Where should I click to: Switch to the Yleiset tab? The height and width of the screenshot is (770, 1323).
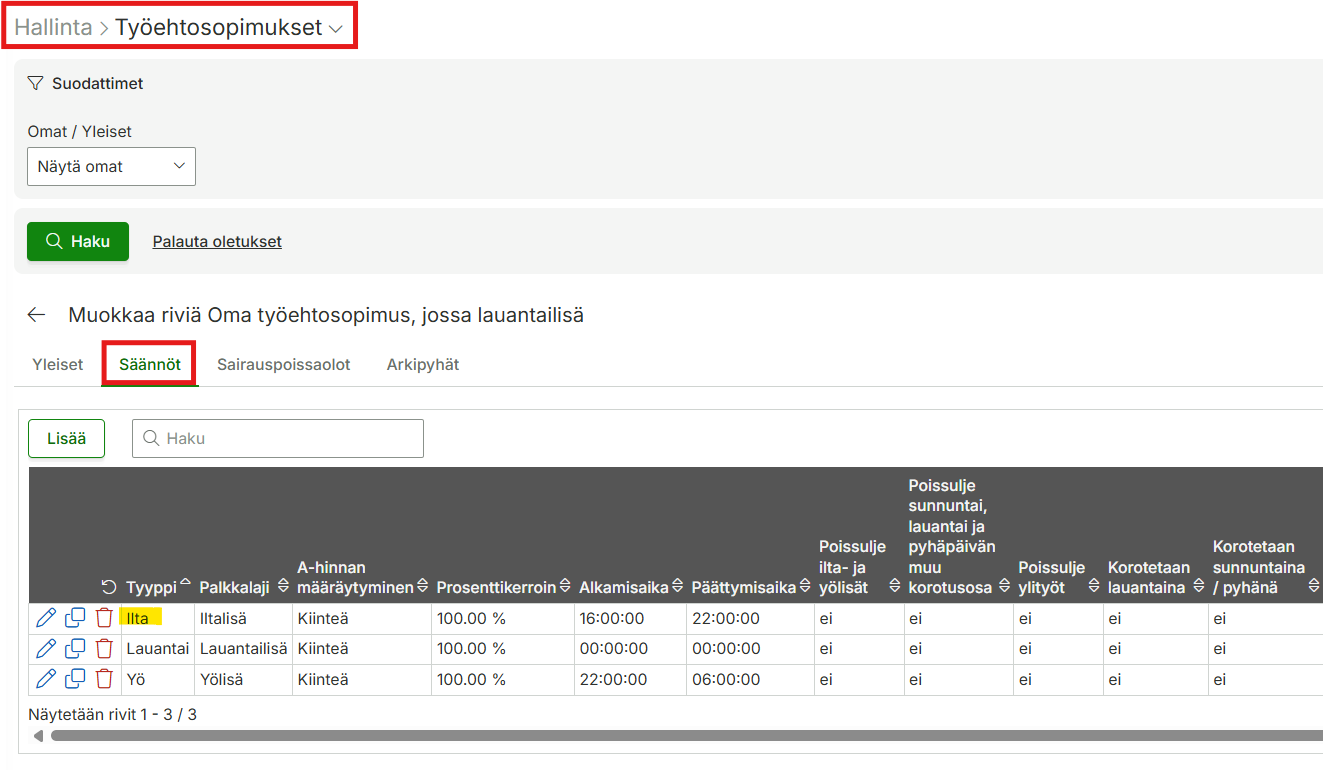coord(58,364)
